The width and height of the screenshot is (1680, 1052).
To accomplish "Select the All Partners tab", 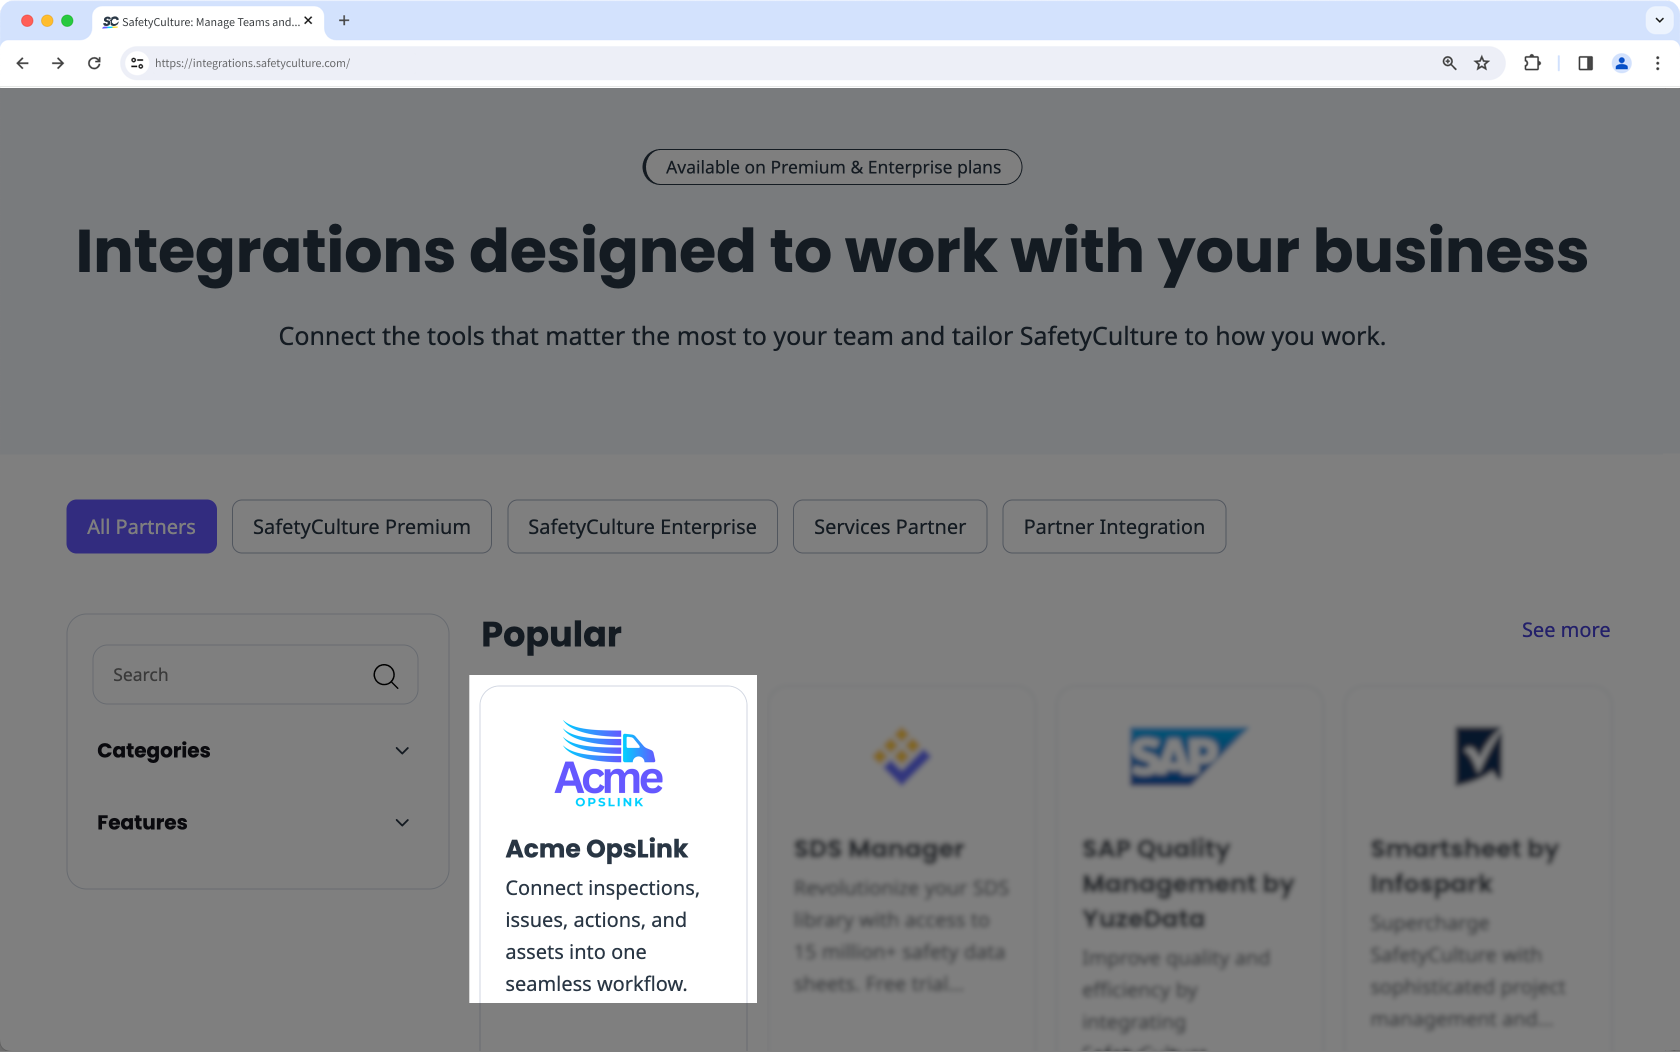I will (142, 527).
